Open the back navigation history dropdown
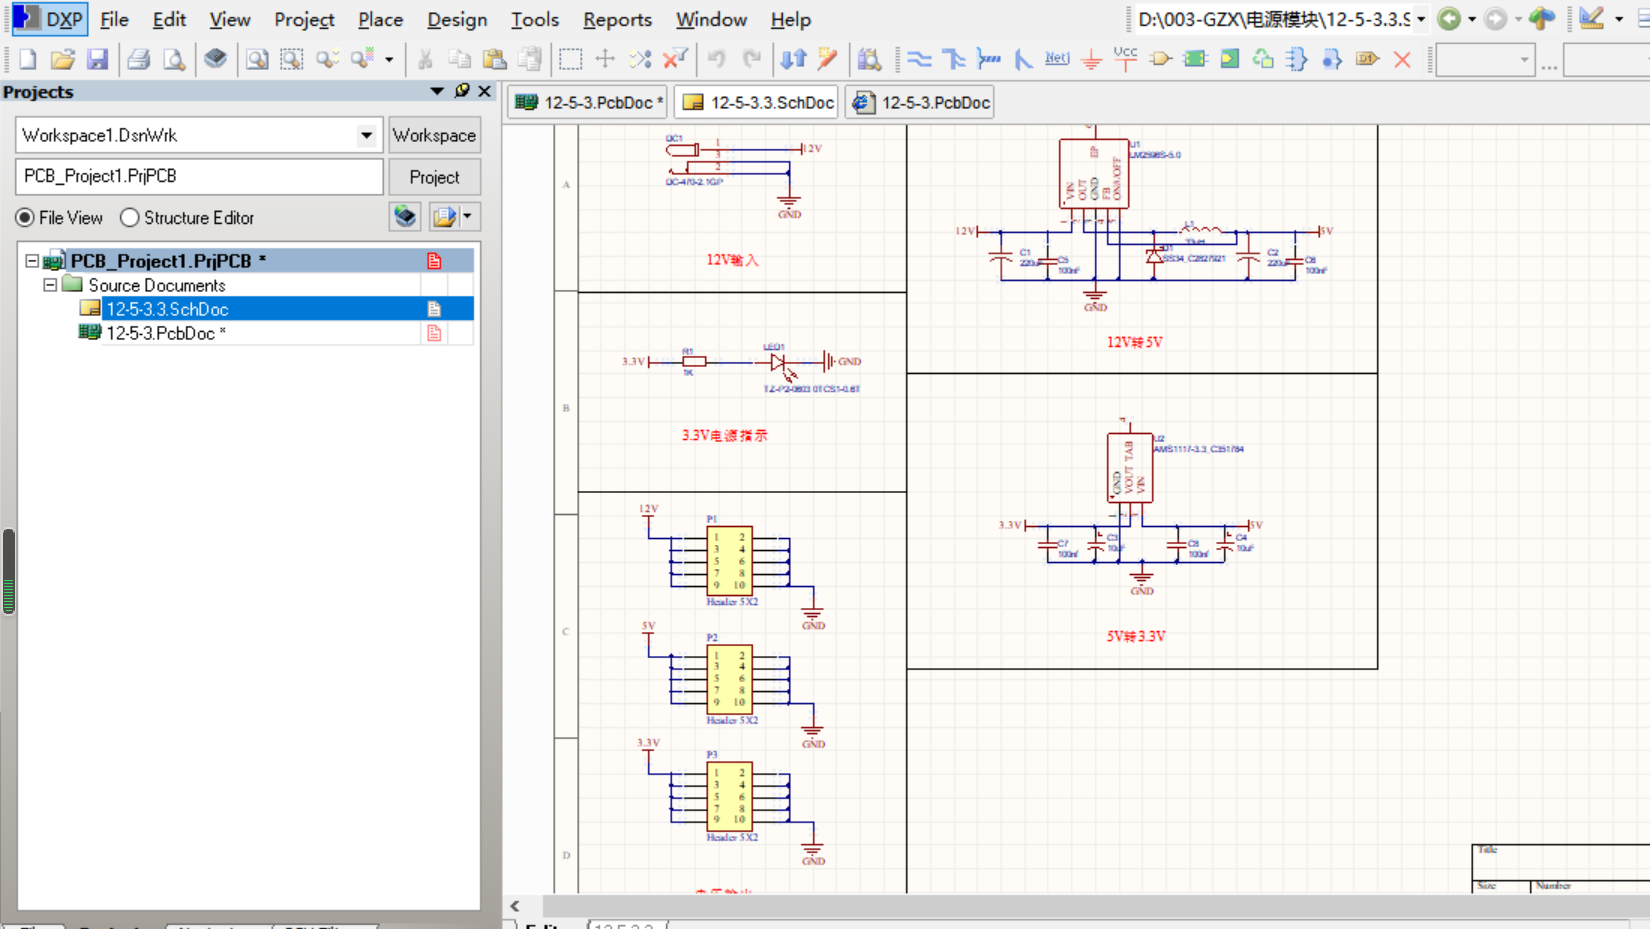The image size is (1650, 929). click(1472, 19)
